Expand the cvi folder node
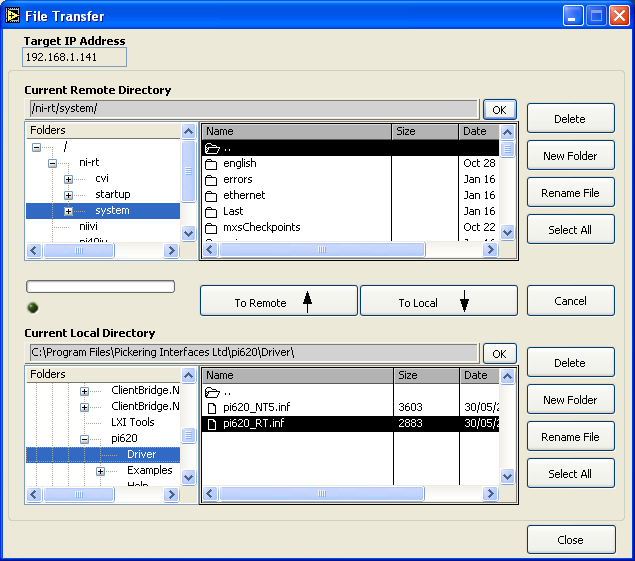The width and height of the screenshot is (635, 561). point(69,179)
